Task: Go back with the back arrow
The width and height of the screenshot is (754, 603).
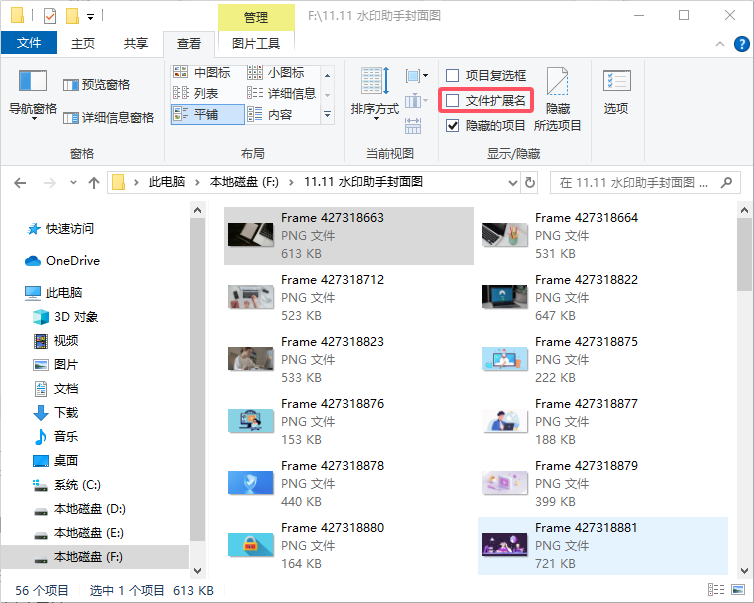Action: pos(20,183)
